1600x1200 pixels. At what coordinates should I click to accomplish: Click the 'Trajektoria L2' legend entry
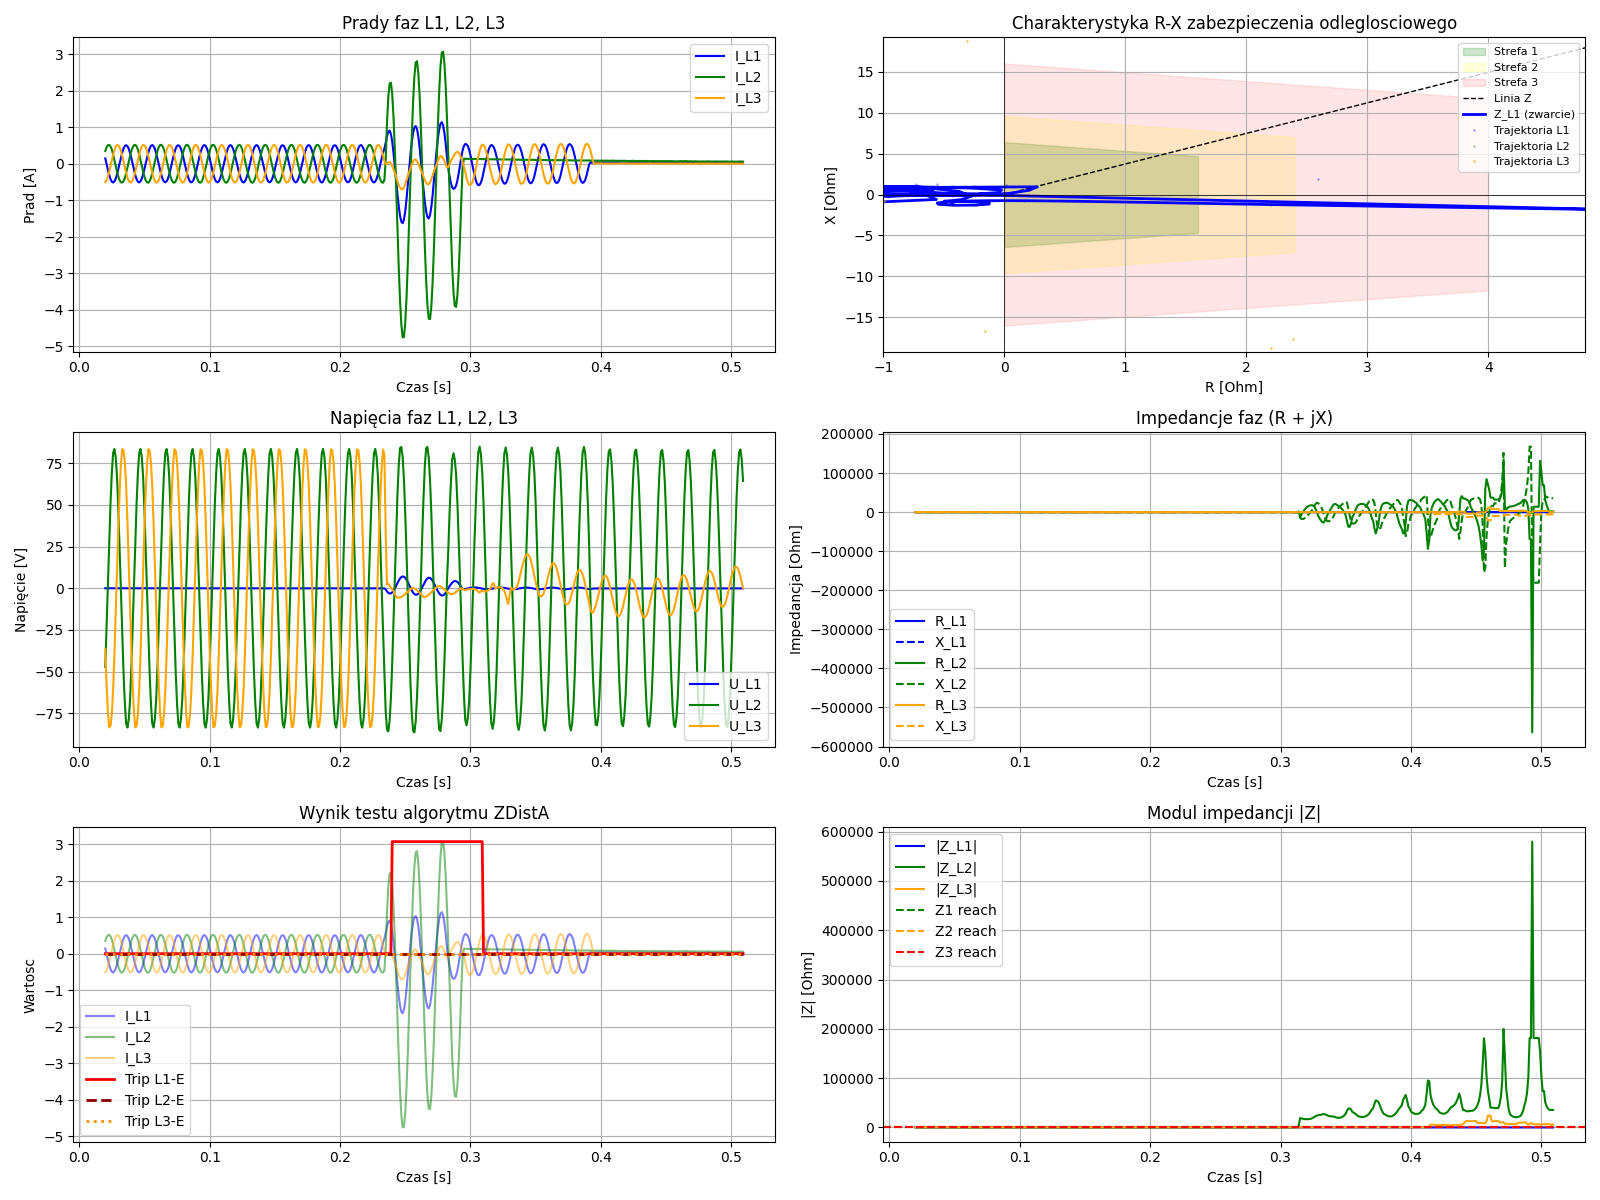pyautogui.click(x=1531, y=146)
